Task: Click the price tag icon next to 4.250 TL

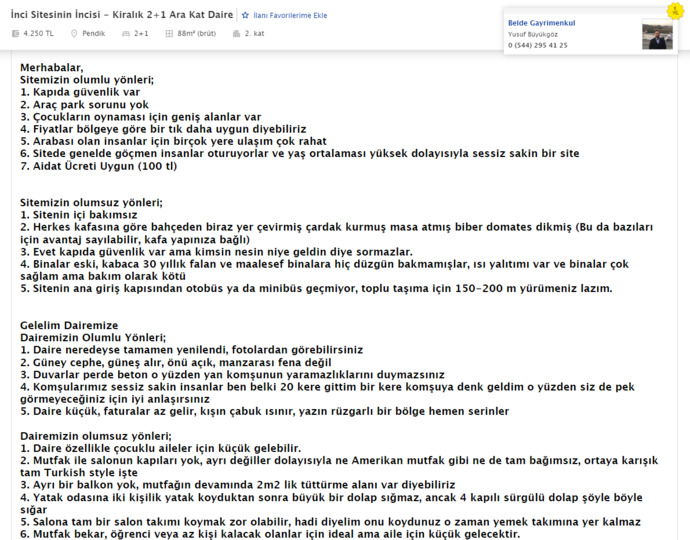Action: coord(15,33)
